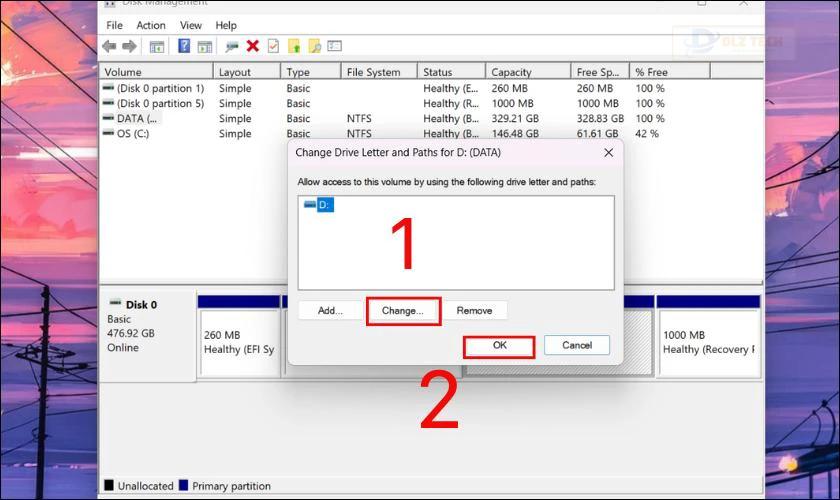Viewport: 840px width, 500px height.
Task: Click the 328.83 GB free space cell
Action: [600, 118]
